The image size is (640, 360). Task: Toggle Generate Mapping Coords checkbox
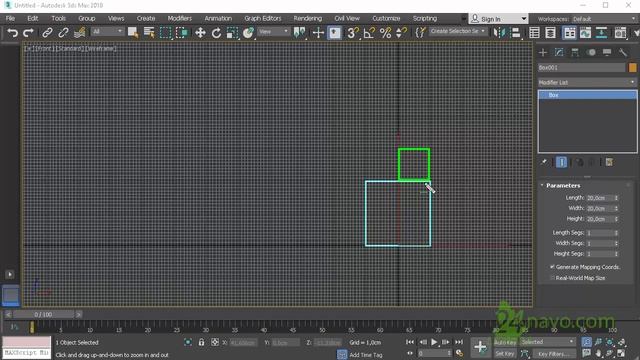[x=552, y=267]
